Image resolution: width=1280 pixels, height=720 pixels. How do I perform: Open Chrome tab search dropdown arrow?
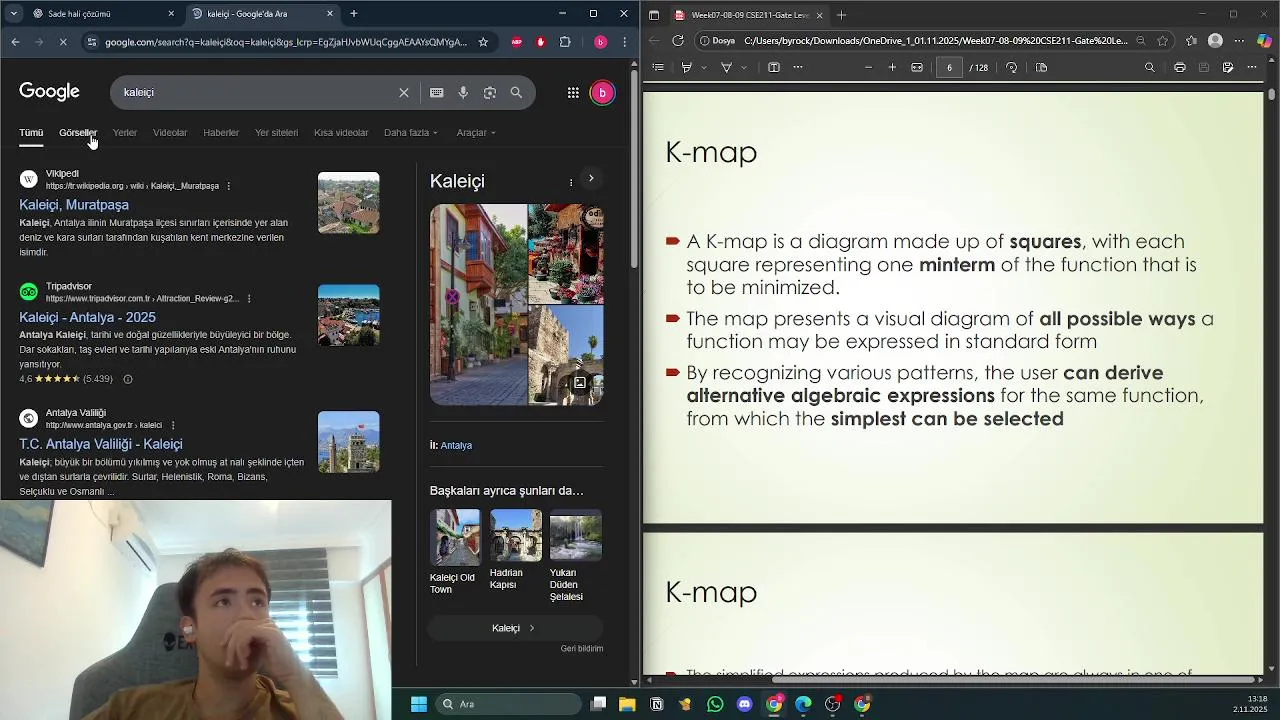tap(13, 14)
